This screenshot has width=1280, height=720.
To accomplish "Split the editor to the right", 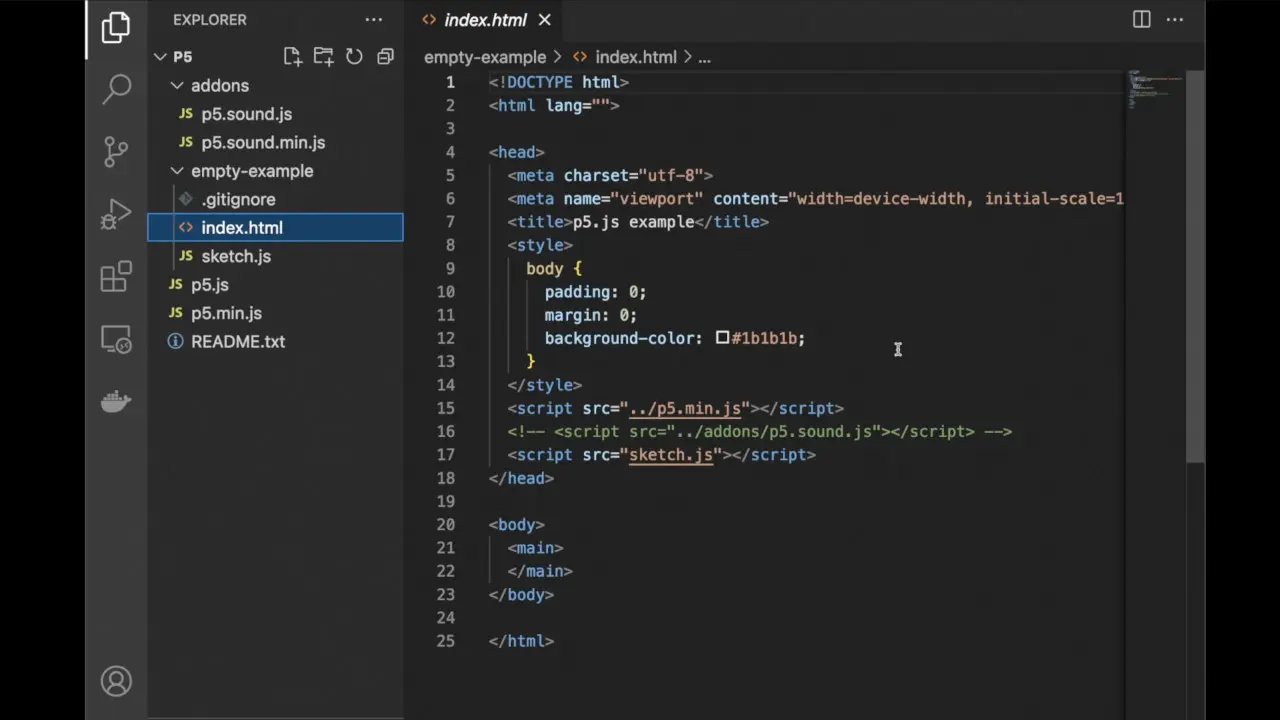I will point(1141,20).
